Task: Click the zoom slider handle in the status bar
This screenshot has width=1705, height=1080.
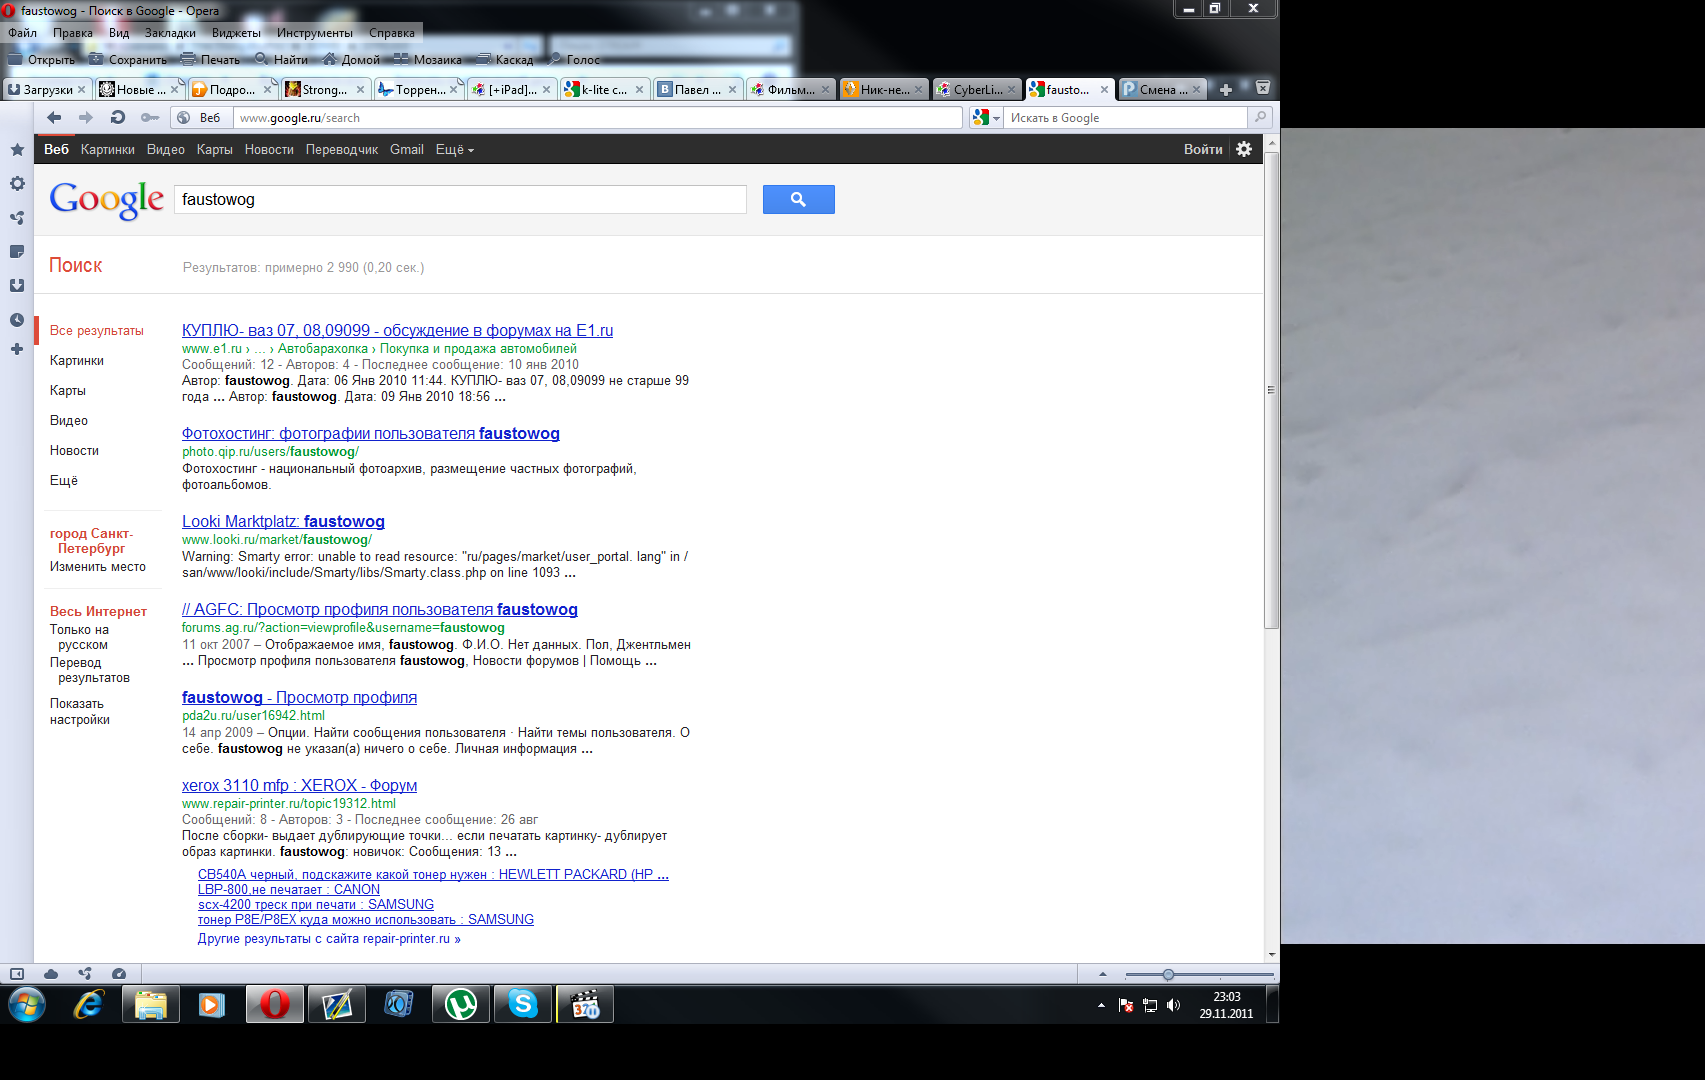Action: (x=1168, y=975)
